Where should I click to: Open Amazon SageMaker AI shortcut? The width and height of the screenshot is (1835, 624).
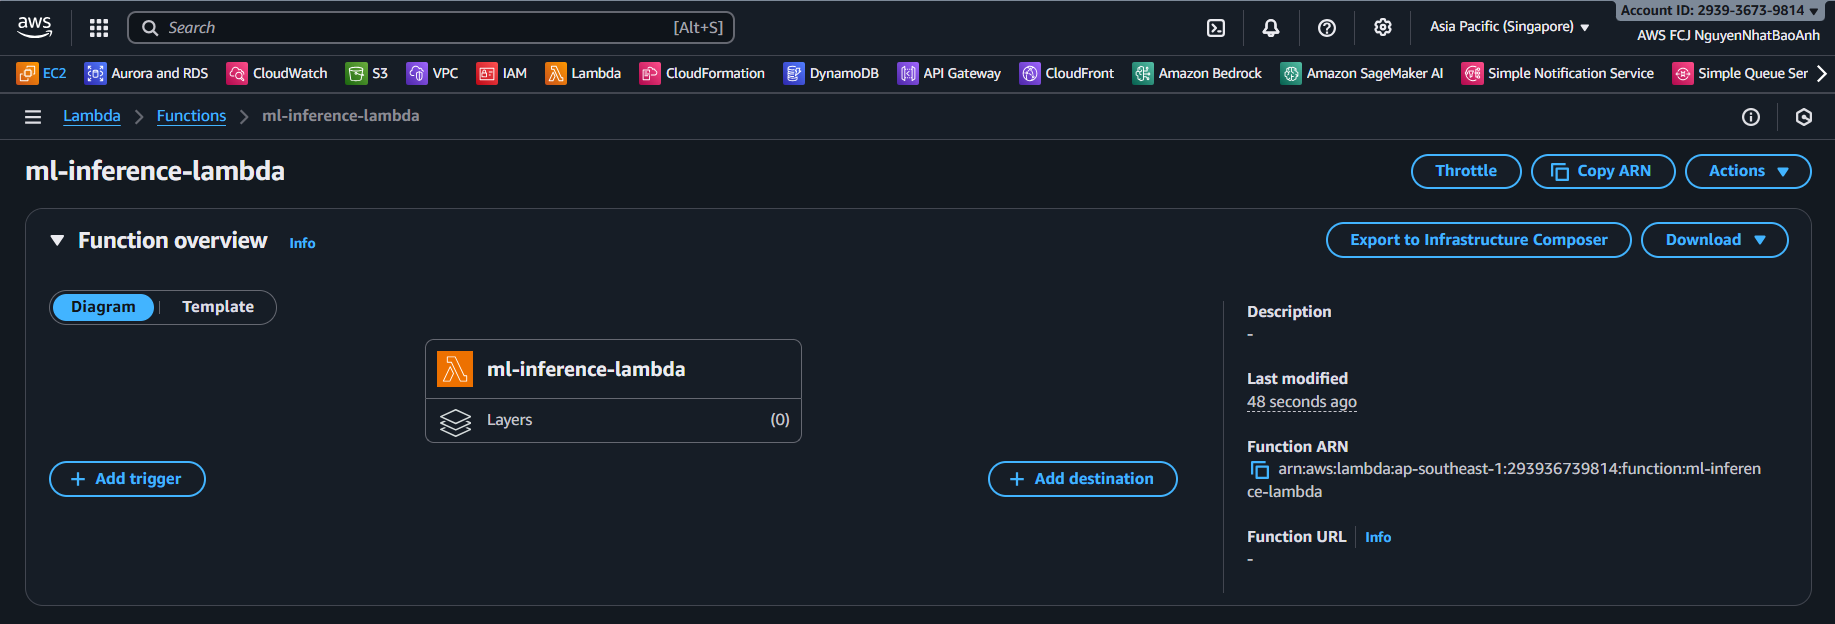tap(1362, 73)
